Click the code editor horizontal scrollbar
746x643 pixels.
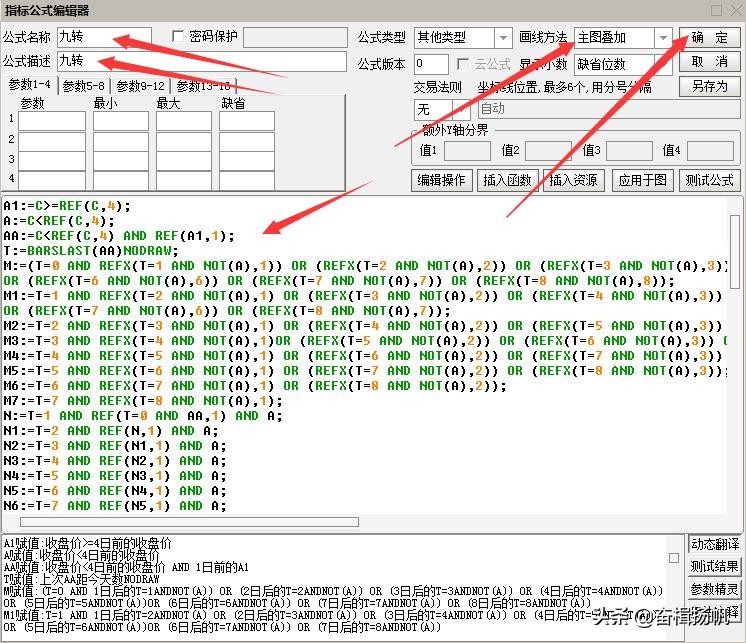(189, 522)
